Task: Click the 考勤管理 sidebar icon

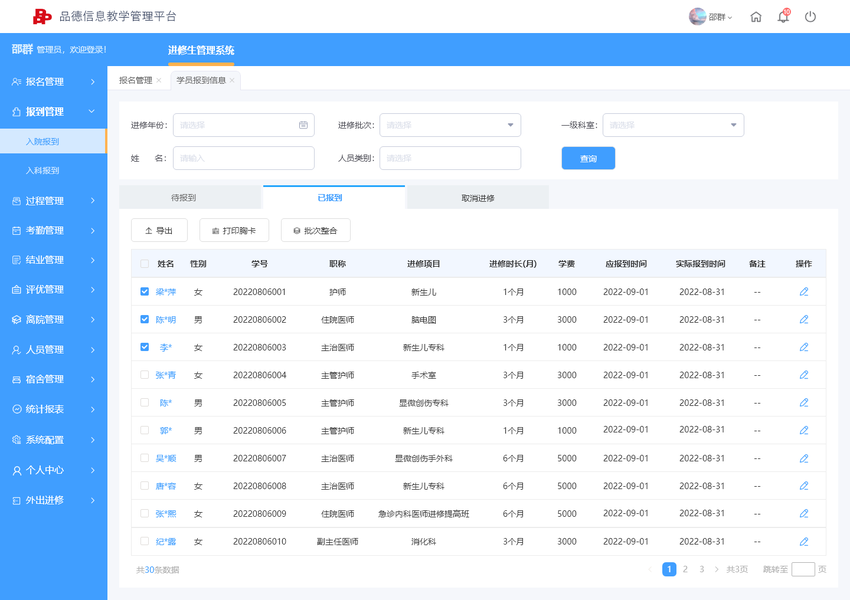Action: [16, 230]
